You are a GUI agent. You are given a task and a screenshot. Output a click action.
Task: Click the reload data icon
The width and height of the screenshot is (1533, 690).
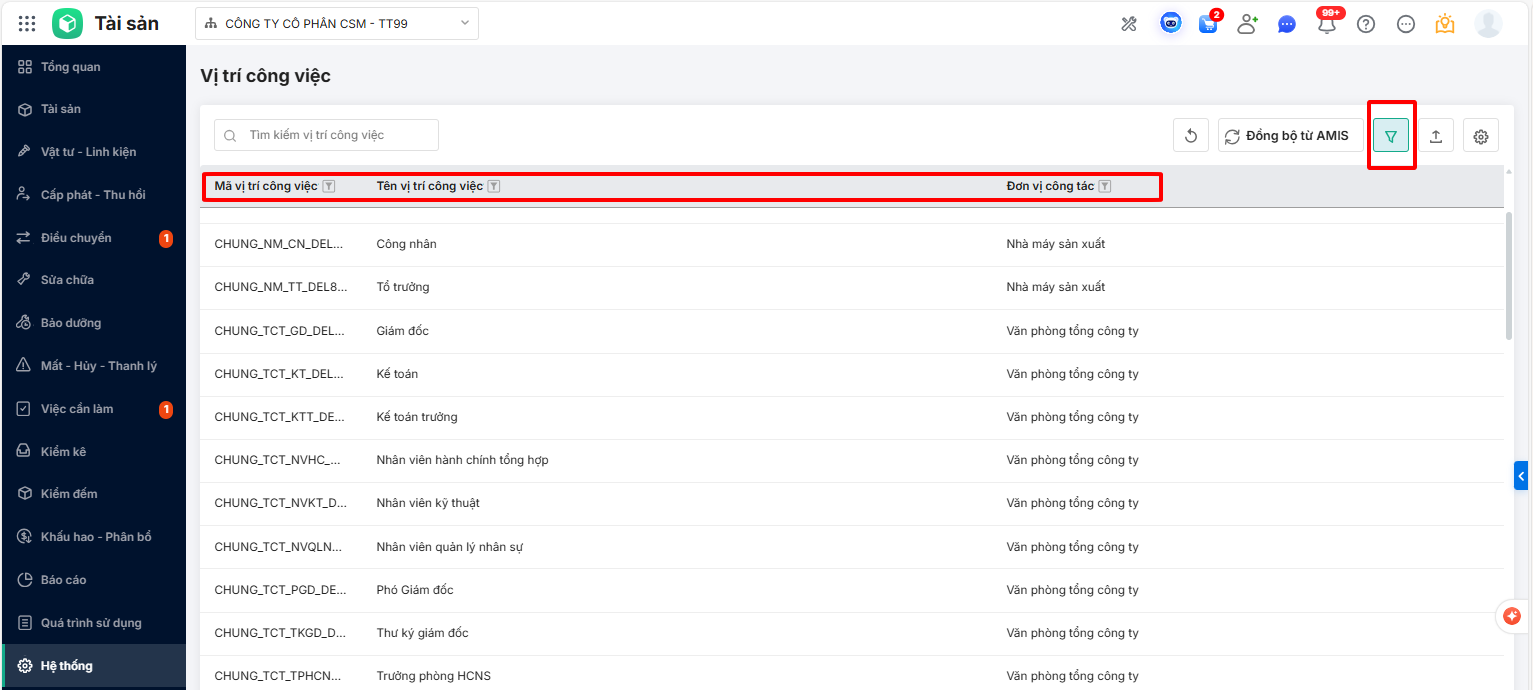[1191, 136]
